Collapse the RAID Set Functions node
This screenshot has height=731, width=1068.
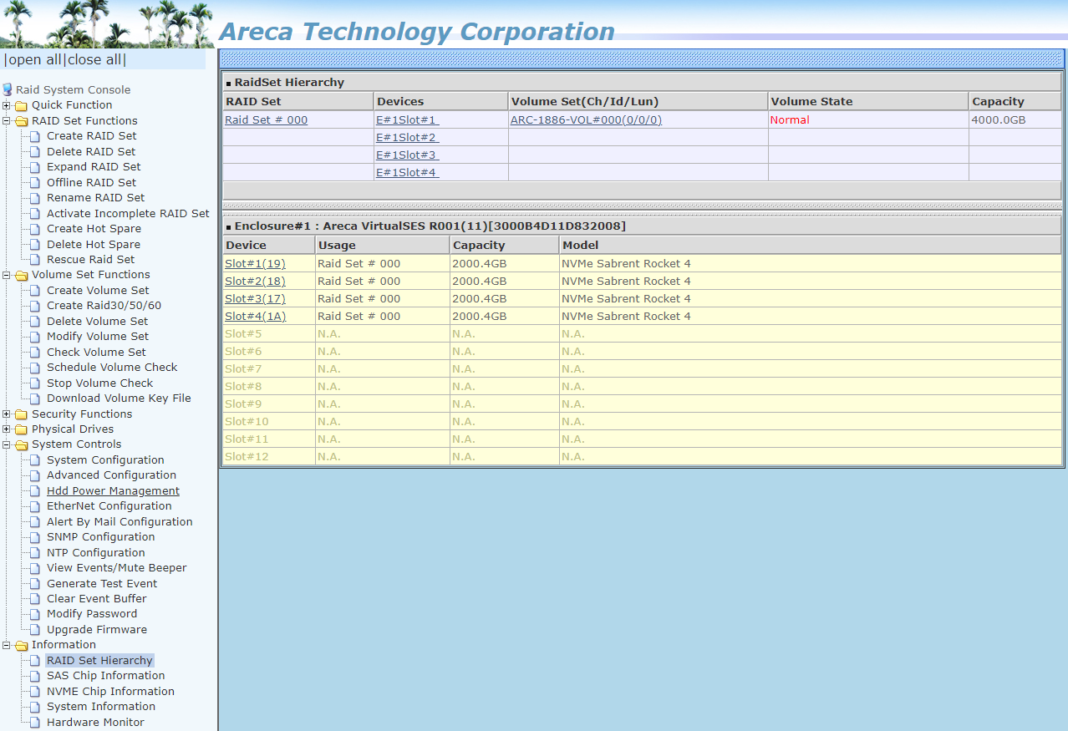point(7,121)
